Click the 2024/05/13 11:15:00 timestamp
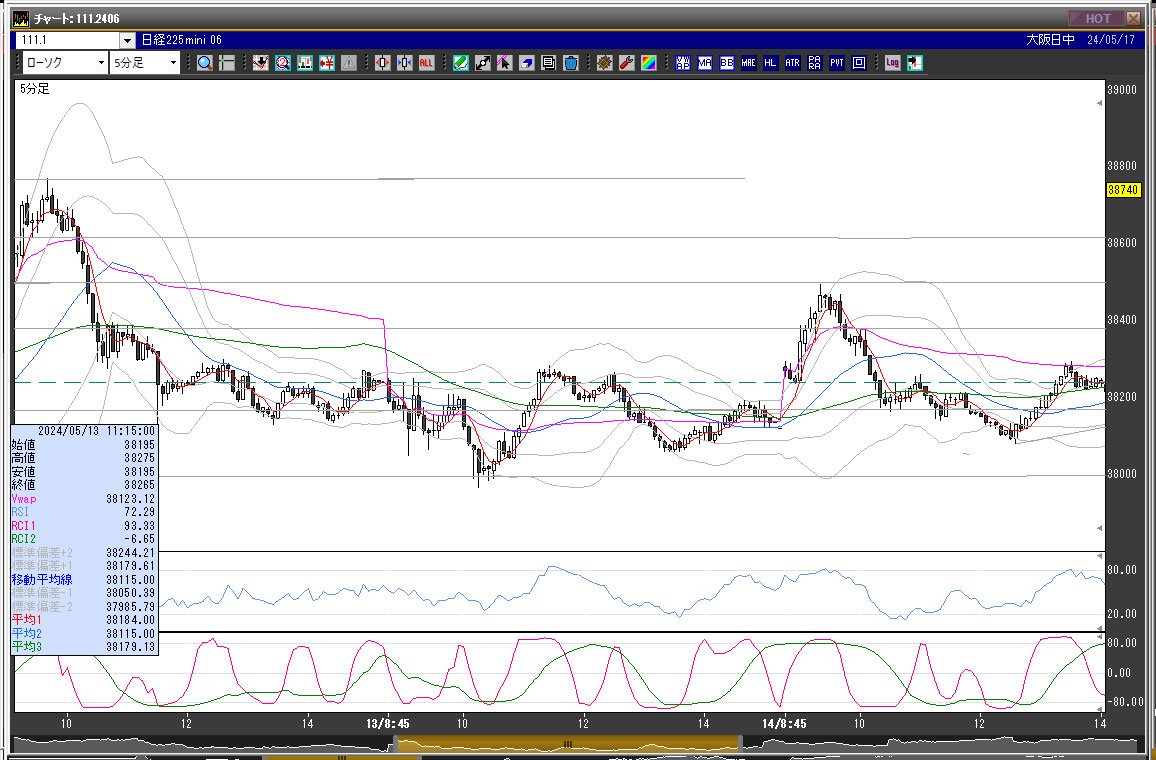1156x760 pixels. coord(97,430)
